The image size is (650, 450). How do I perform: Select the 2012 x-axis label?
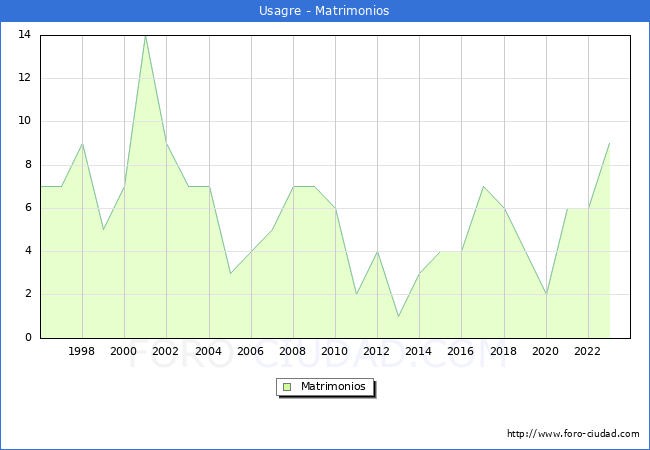[377, 351]
